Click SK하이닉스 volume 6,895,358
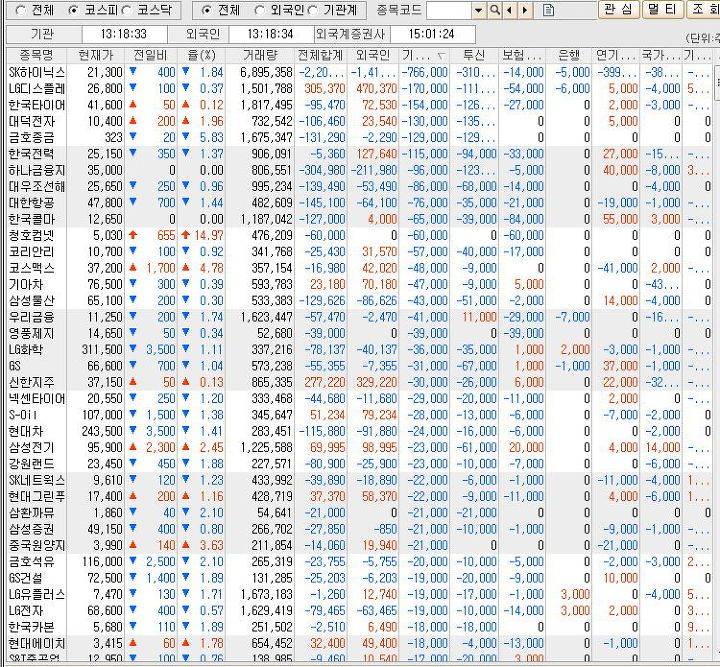The image size is (720, 667). 266,73
